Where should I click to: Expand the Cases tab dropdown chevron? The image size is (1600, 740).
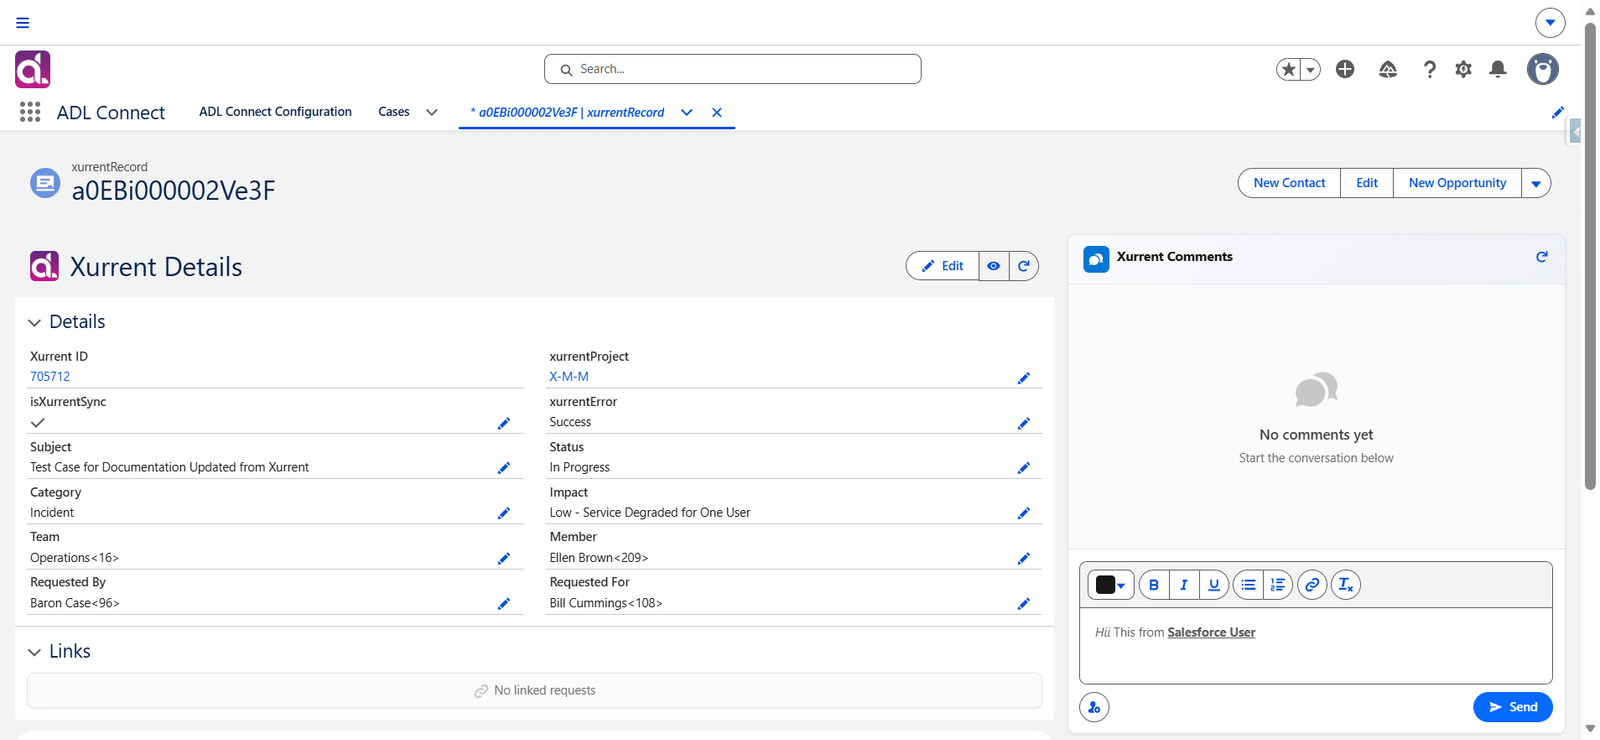pos(432,112)
